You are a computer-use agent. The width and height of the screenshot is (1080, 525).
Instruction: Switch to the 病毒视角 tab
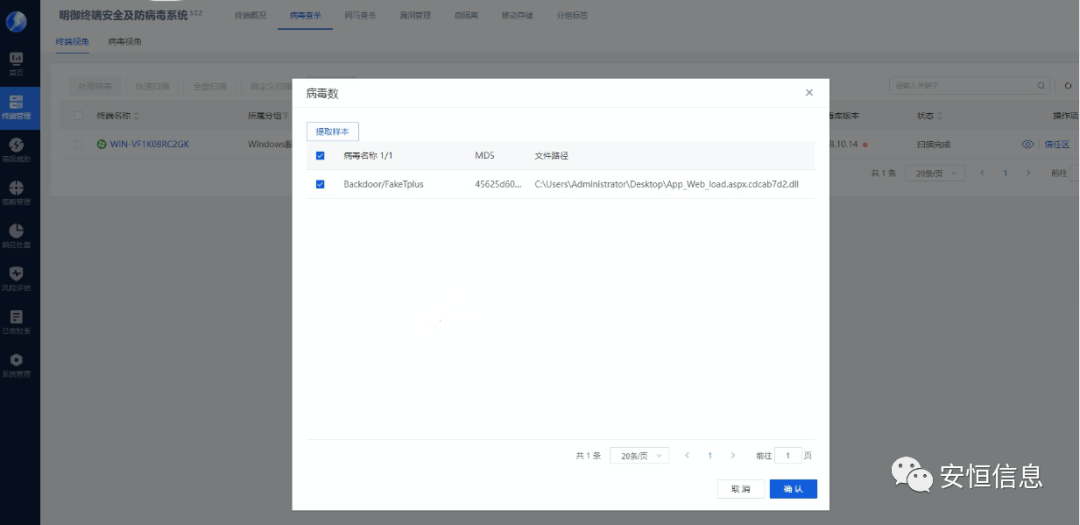(125, 42)
